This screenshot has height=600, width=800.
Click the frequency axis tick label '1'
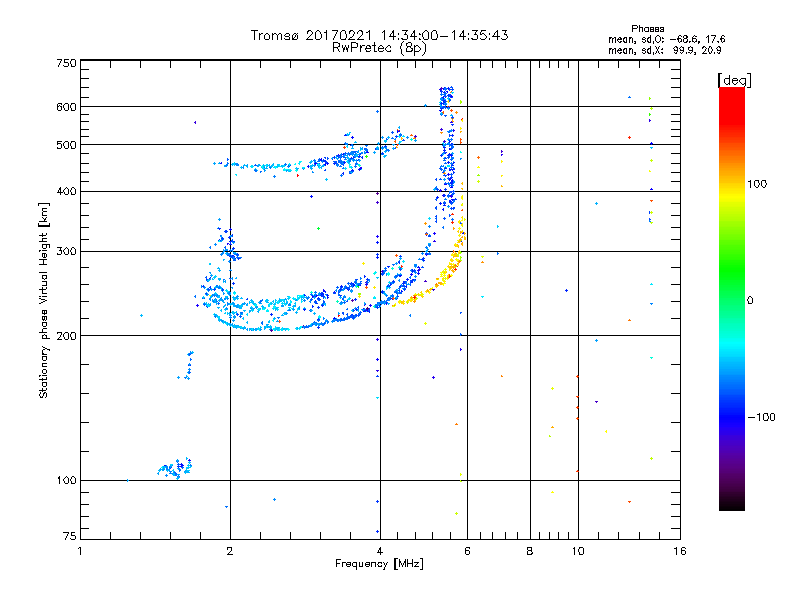[80, 551]
